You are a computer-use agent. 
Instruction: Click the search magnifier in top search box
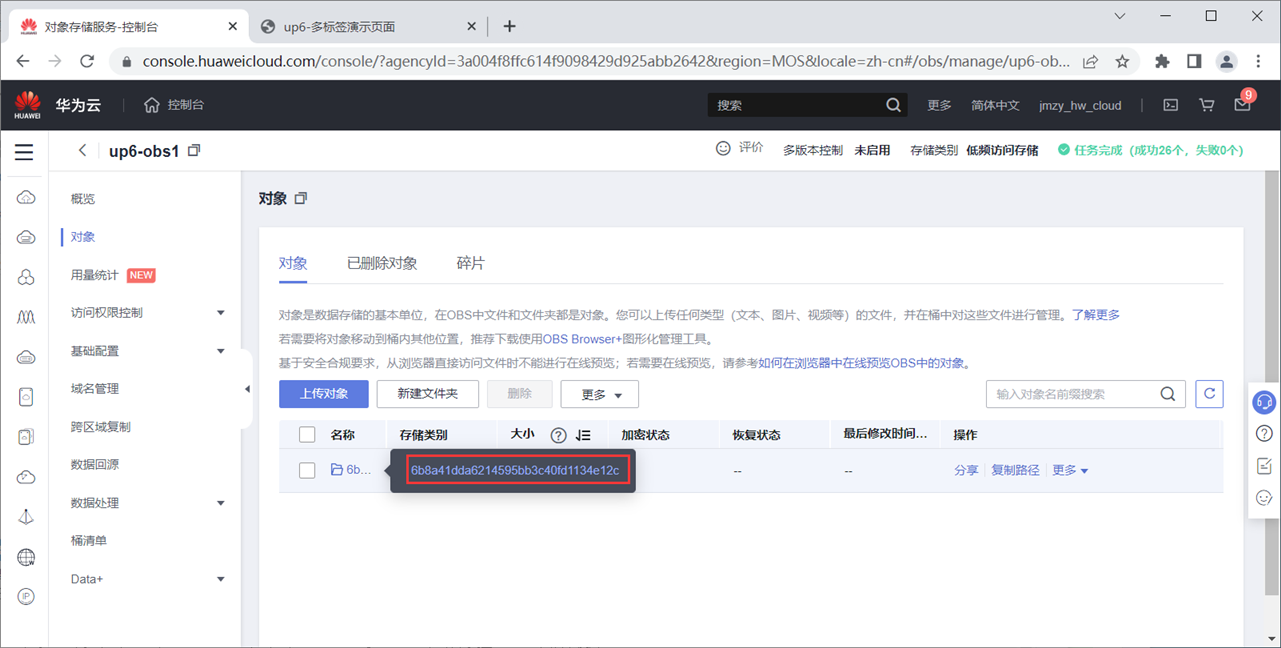(893, 105)
